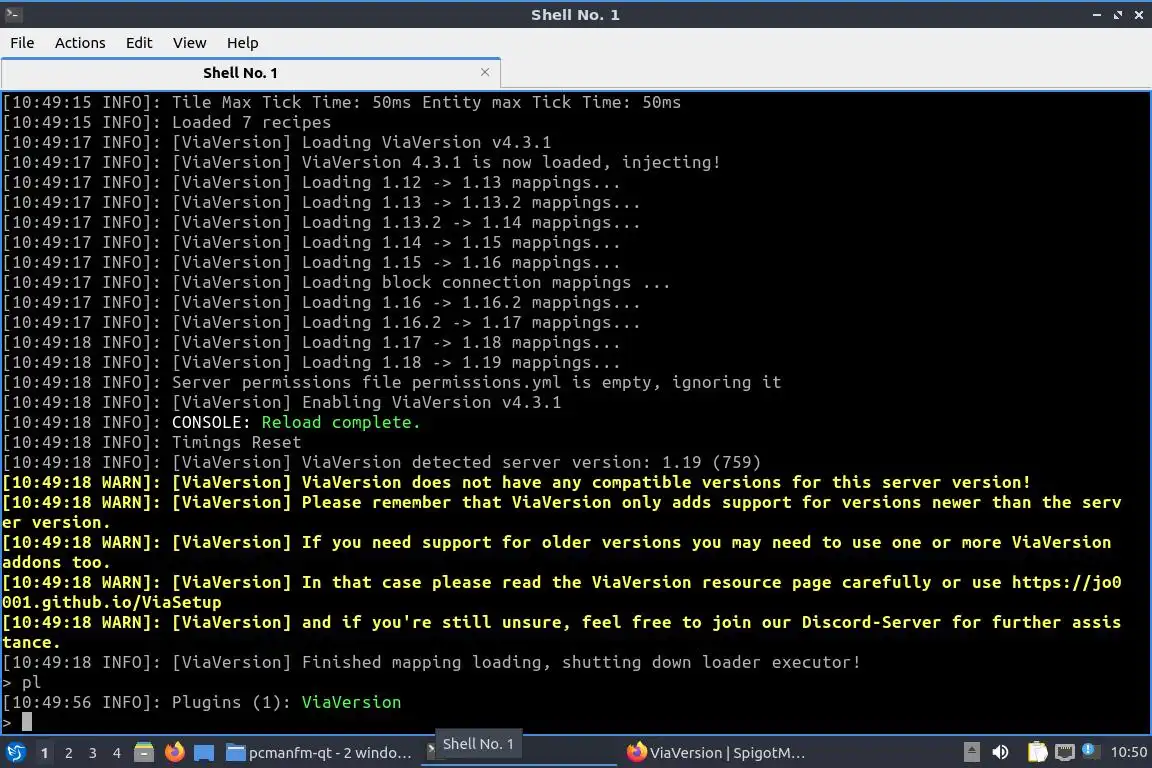1152x768 pixels.
Task: Click 'does not have any compatible versions' warning
Action: [x=516, y=482]
